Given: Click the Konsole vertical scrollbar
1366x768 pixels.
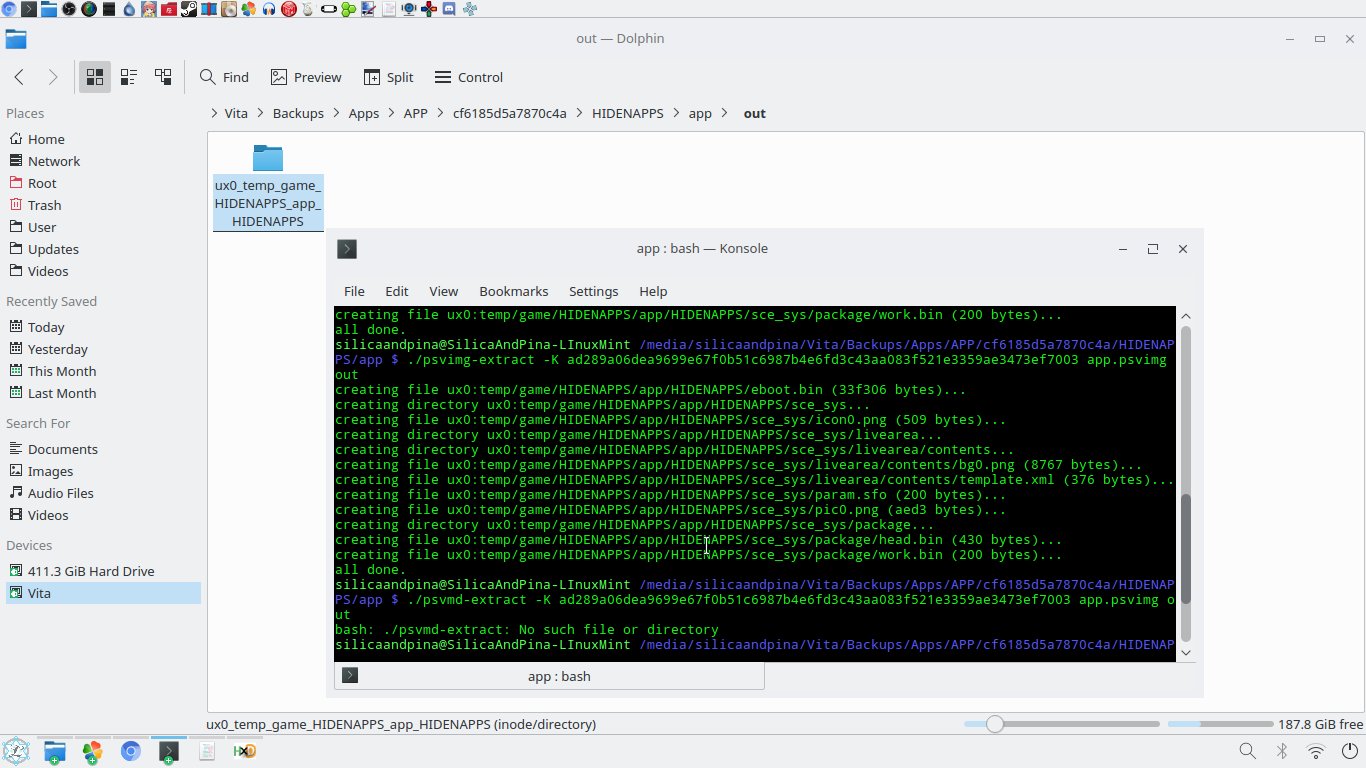Looking at the screenshot, I should tap(1186, 550).
